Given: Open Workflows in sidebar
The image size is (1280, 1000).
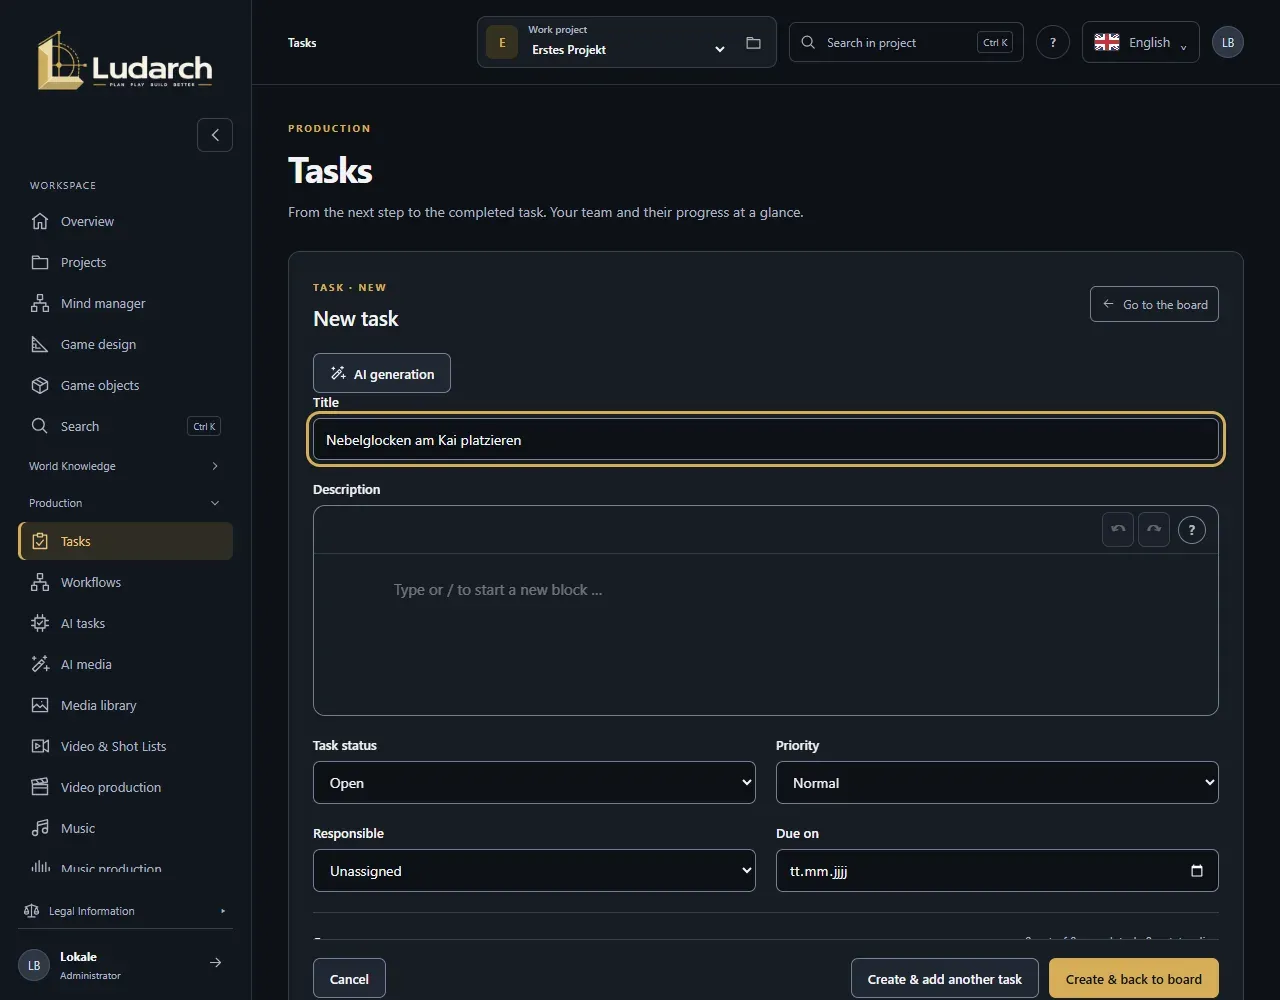Looking at the screenshot, I should (x=126, y=582).
